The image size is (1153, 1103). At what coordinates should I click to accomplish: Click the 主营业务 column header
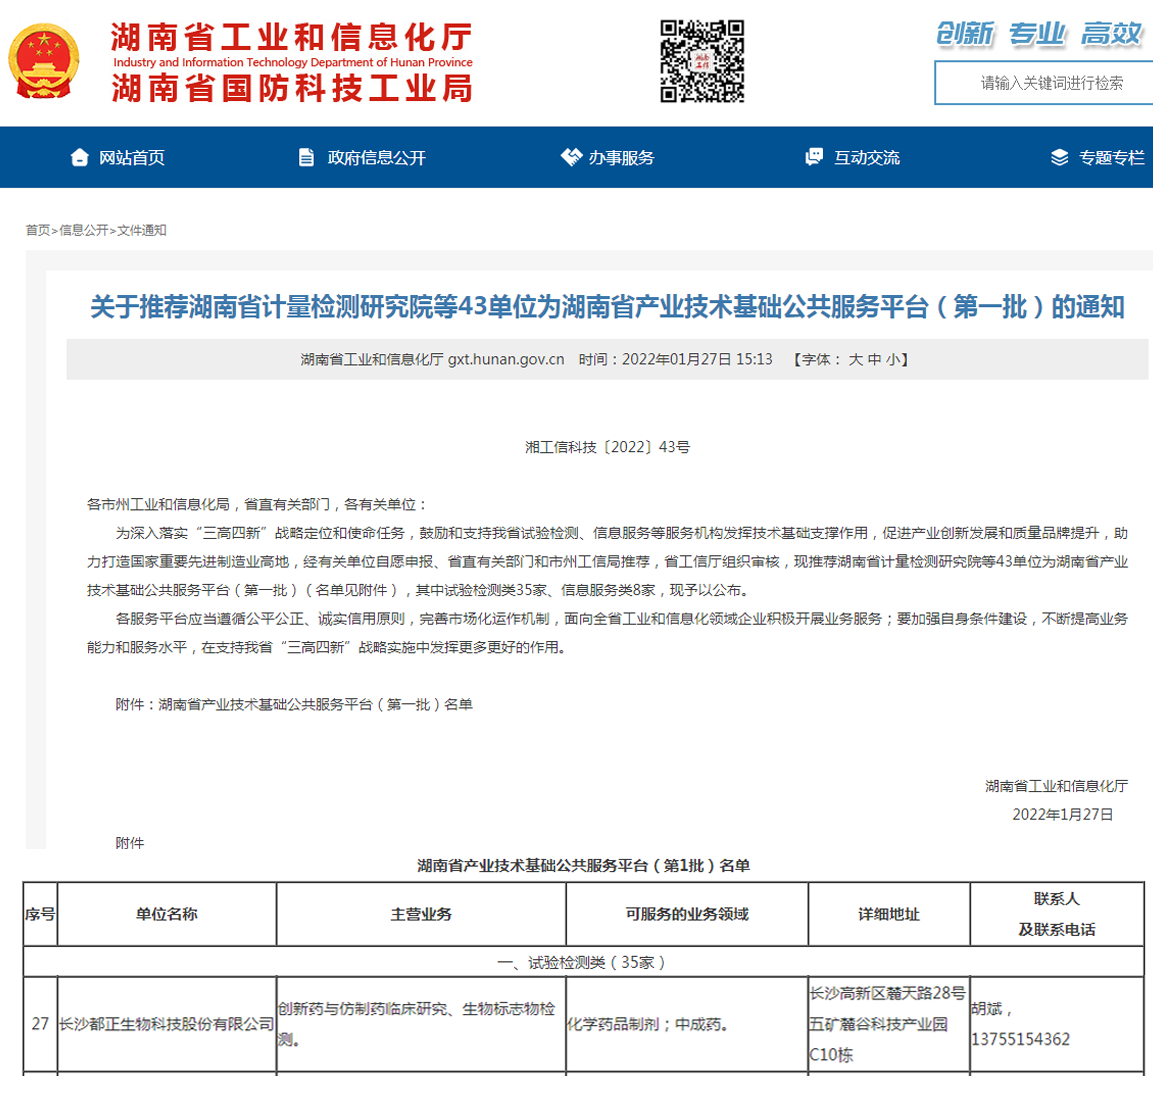tap(421, 914)
